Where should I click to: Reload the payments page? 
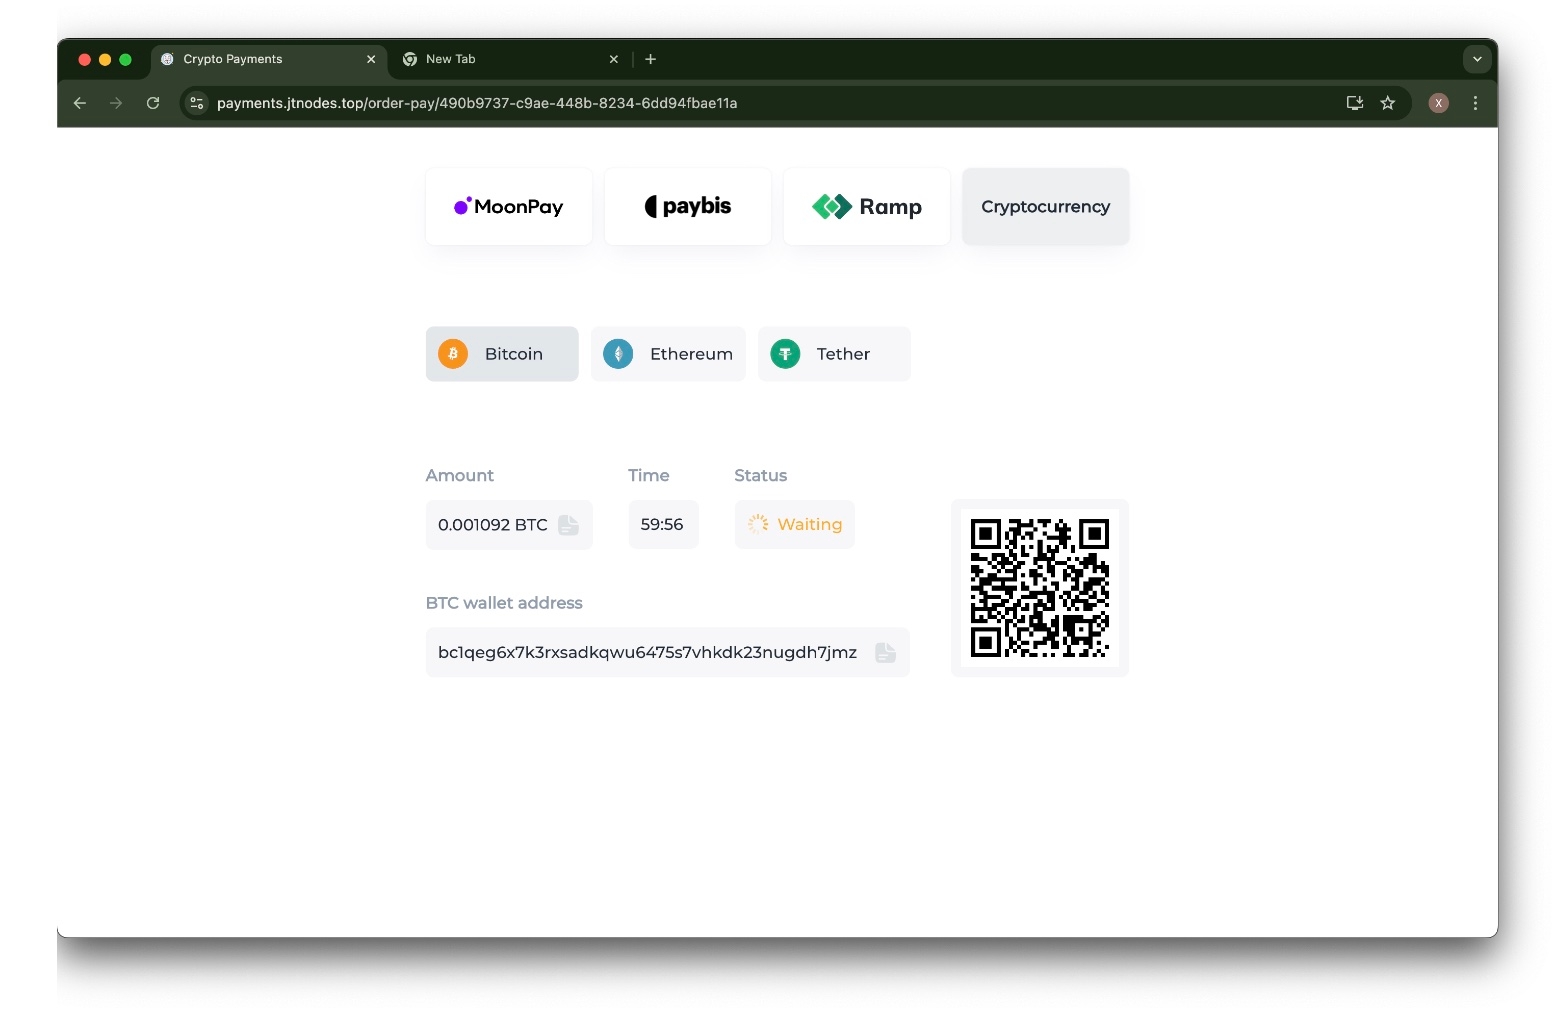(153, 103)
